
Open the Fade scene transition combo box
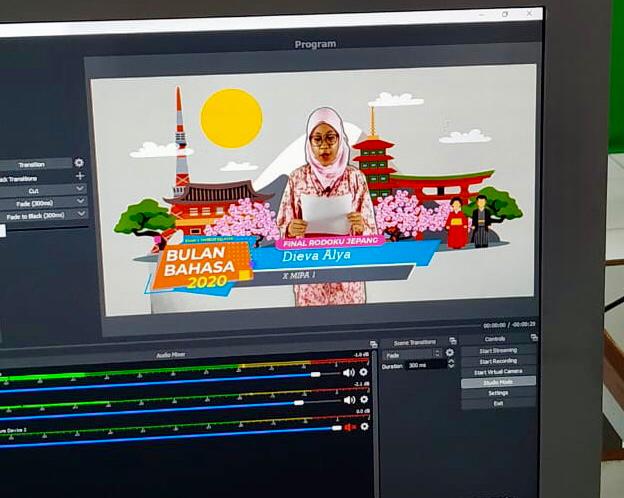pyautogui.click(x=411, y=353)
